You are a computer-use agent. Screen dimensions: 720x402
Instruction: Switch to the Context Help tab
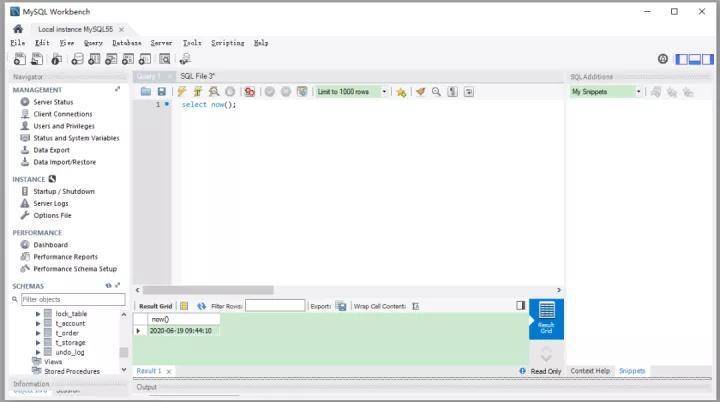[590, 371]
